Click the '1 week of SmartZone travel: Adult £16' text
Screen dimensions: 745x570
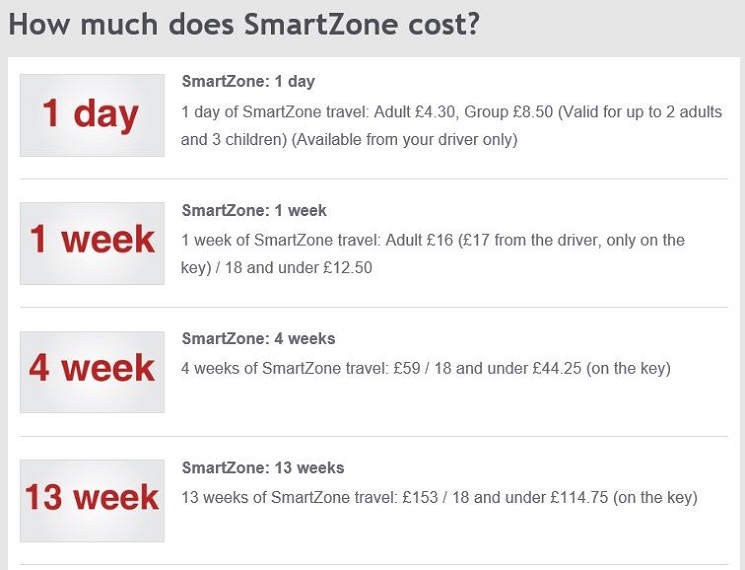[319, 241]
